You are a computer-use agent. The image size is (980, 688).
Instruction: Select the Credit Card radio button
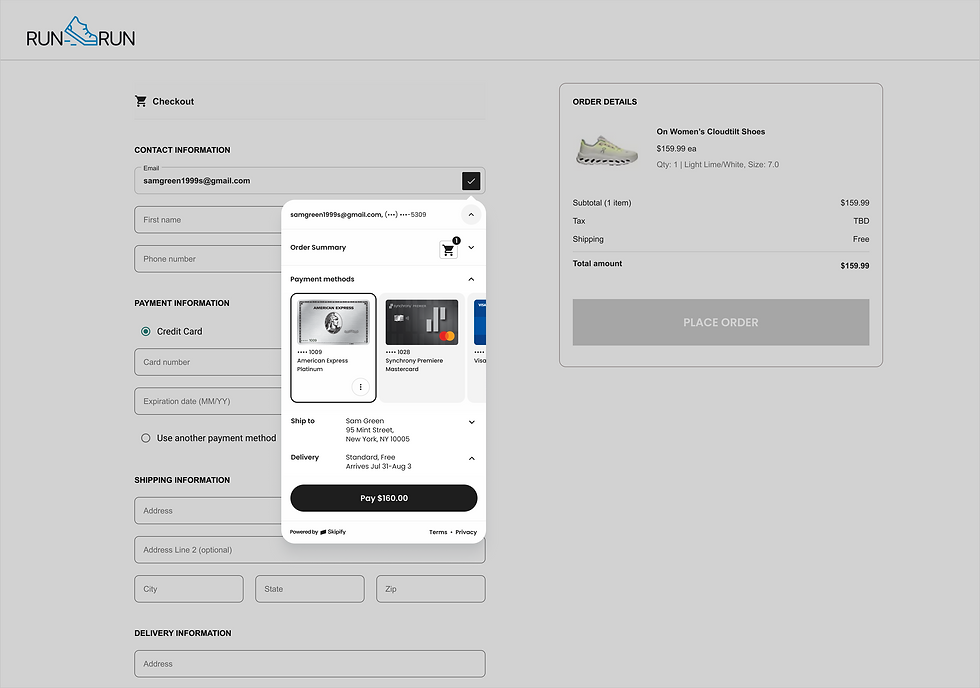(146, 331)
